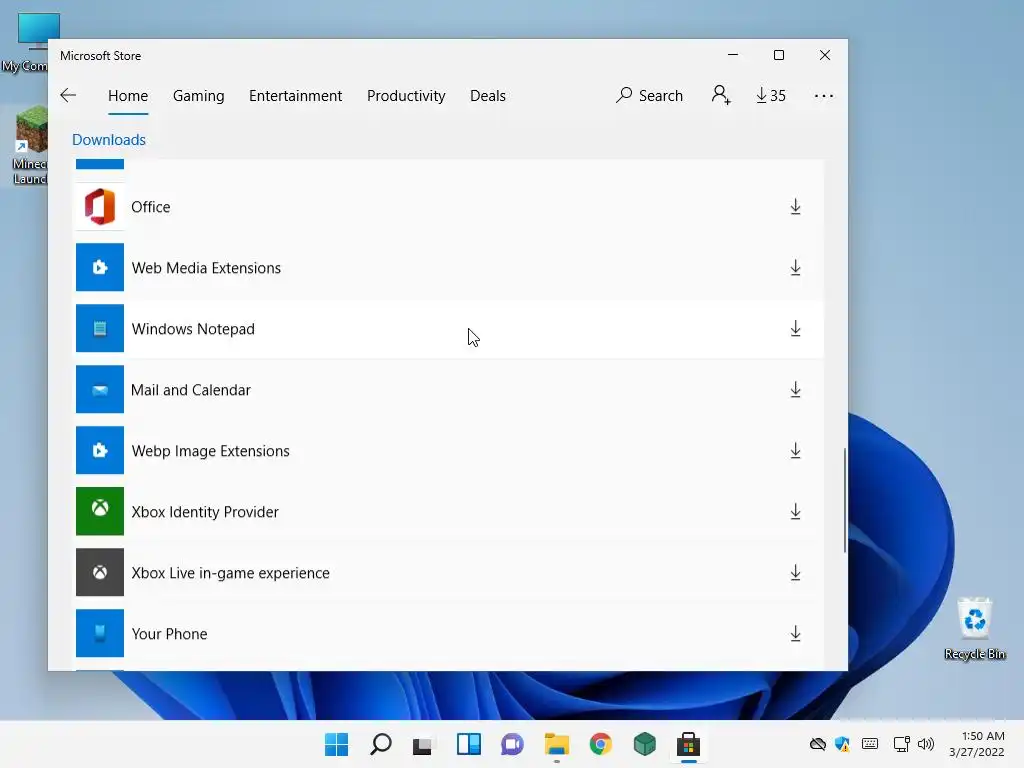Viewport: 1024px width, 768px height.
Task: Select the Mail and Calendar entry text
Action: coord(191,390)
